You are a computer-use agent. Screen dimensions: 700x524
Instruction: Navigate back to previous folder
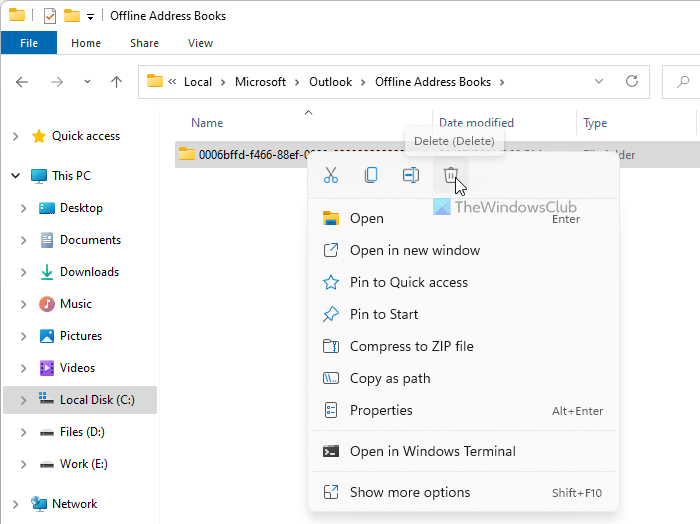[22, 82]
